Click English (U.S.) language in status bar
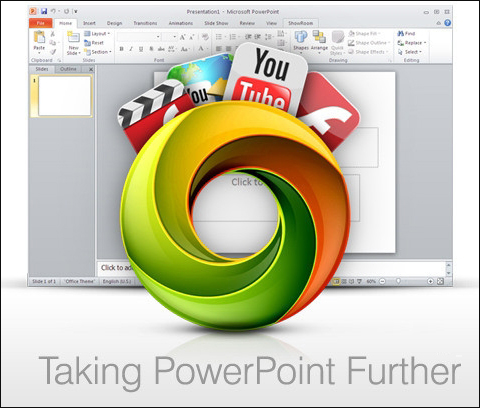This screenshot has width=480, height=408. point(117,281)
